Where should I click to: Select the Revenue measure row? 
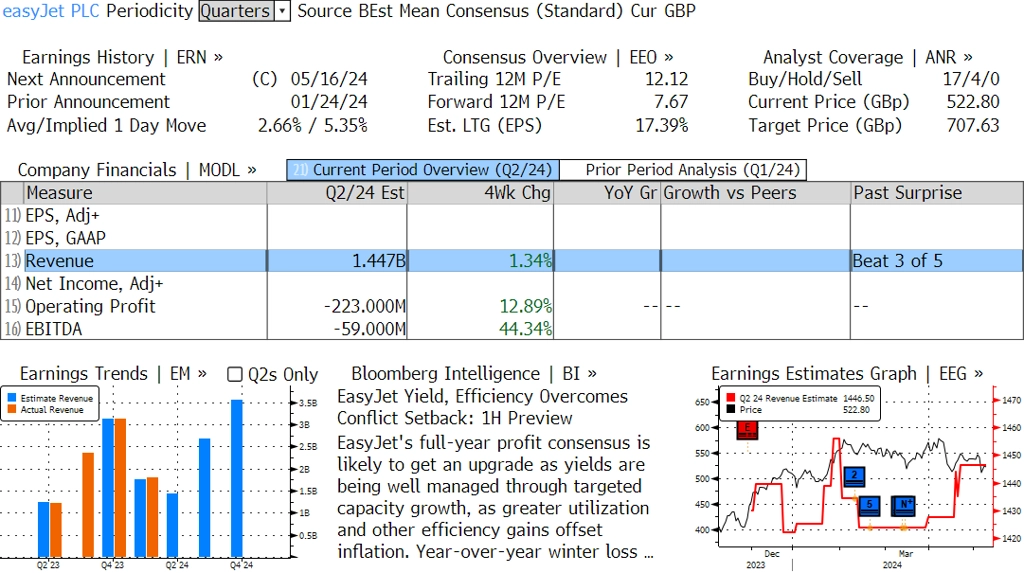[x=512, y=261]
